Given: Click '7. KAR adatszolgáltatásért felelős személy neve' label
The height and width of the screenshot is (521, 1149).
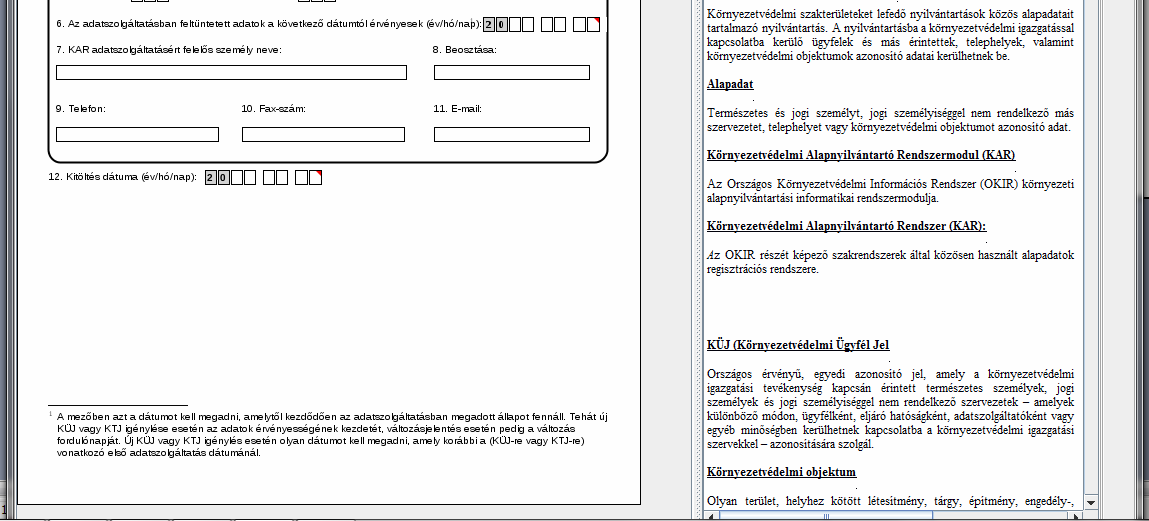Looking at the screenshot, I should (x=169, y=50).
